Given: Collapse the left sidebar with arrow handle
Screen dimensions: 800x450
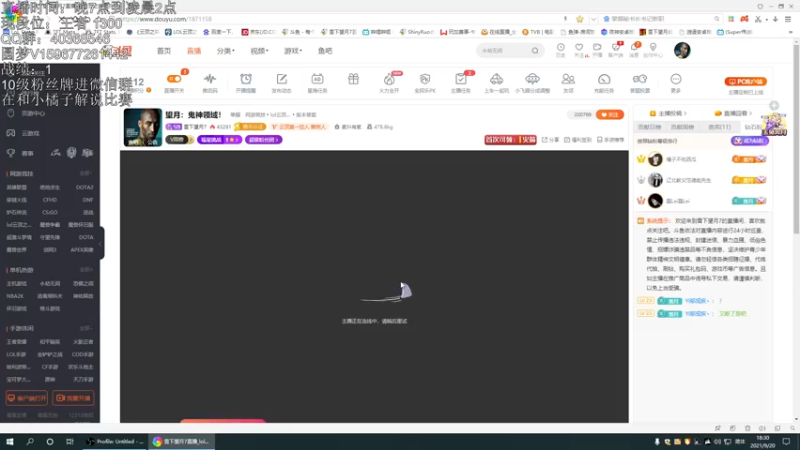Looking at the screenshot, I should 101,243.
